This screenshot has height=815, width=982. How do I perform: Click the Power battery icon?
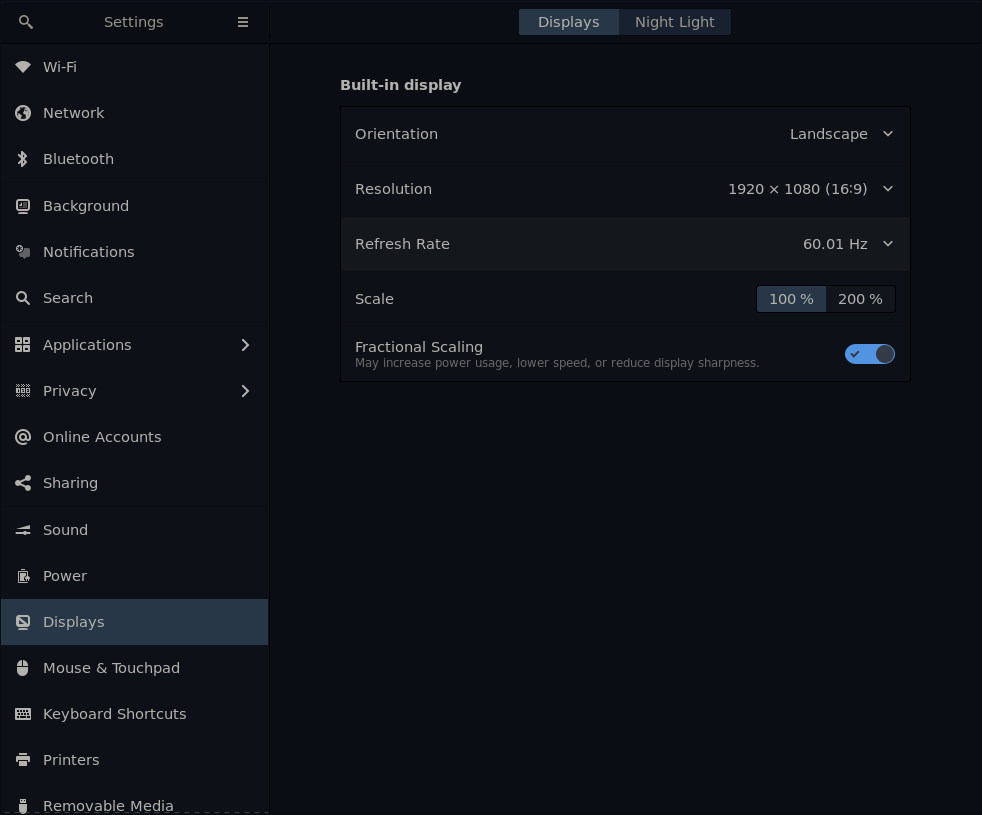coord(23,576)
